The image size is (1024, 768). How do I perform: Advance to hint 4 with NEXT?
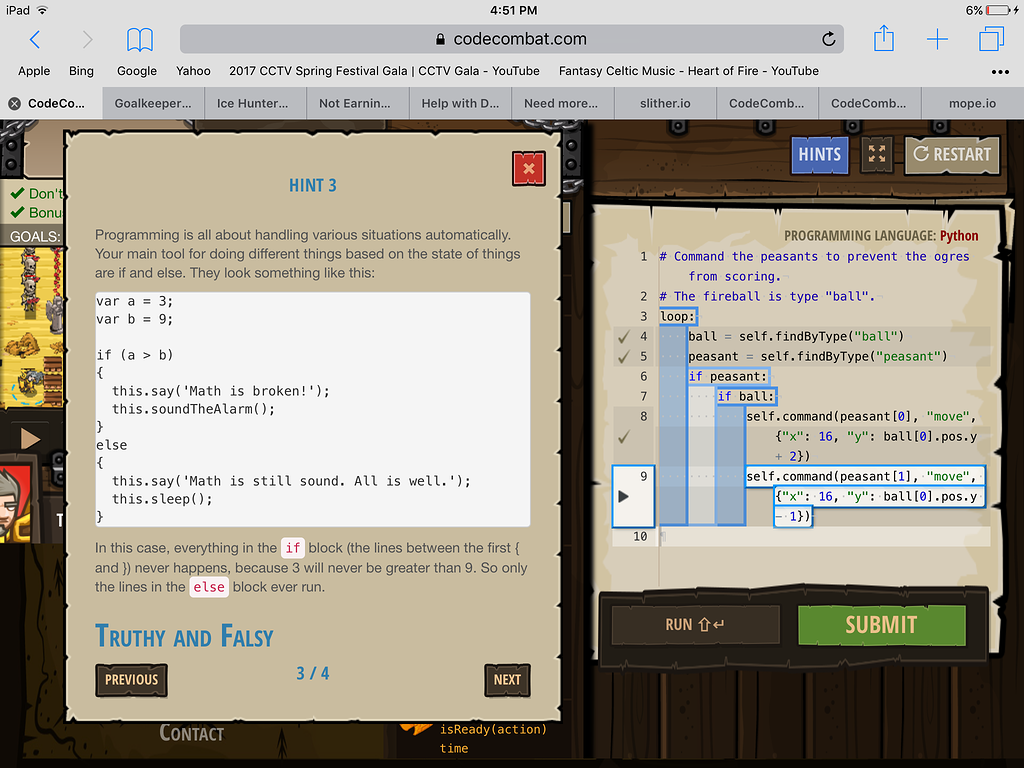[x=507, y=679]
